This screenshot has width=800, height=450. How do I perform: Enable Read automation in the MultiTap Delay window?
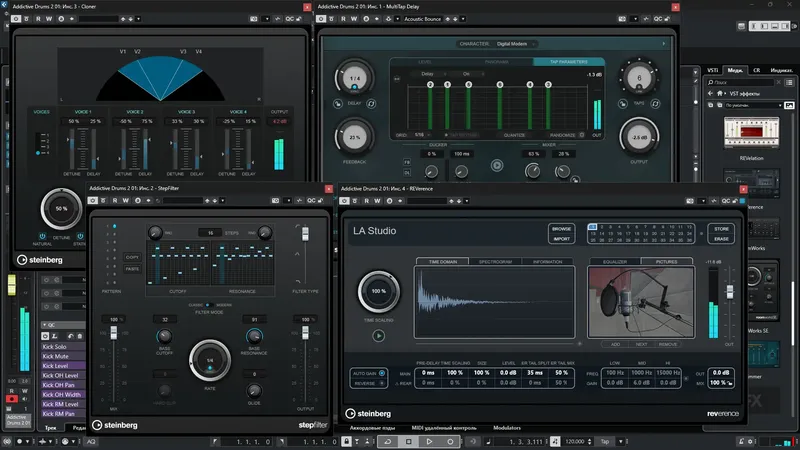343,19
